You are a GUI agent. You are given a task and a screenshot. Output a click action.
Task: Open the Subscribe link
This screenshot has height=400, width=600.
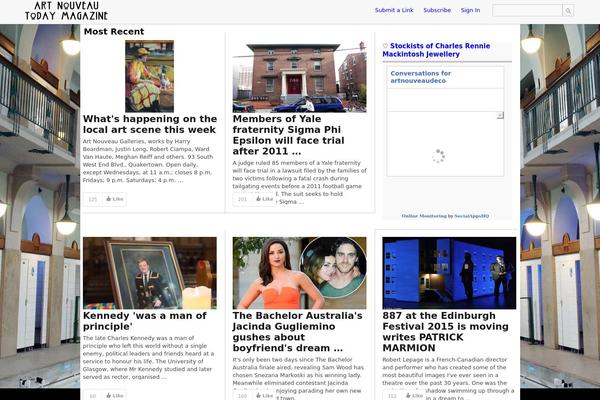(x=437, y=10)
